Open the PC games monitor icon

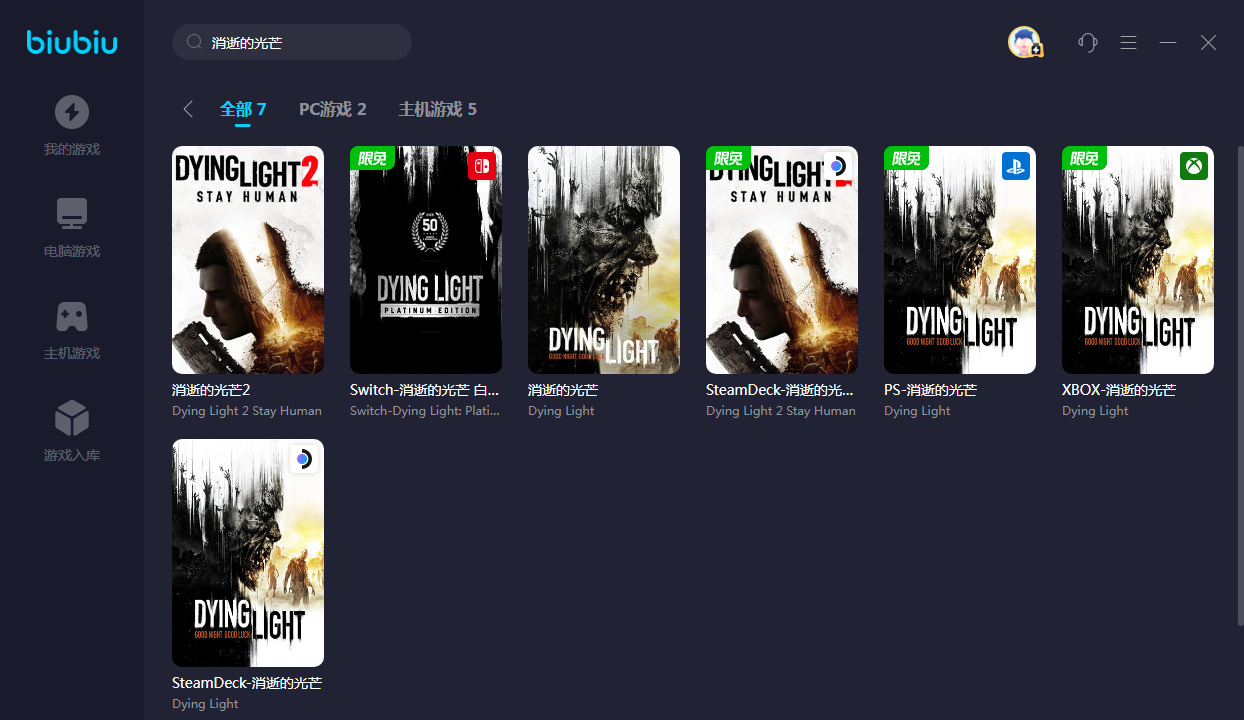point(71,214)
